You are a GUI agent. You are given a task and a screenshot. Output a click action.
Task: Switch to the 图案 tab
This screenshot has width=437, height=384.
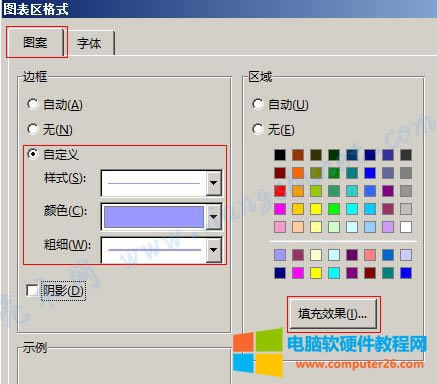point(35,43)
